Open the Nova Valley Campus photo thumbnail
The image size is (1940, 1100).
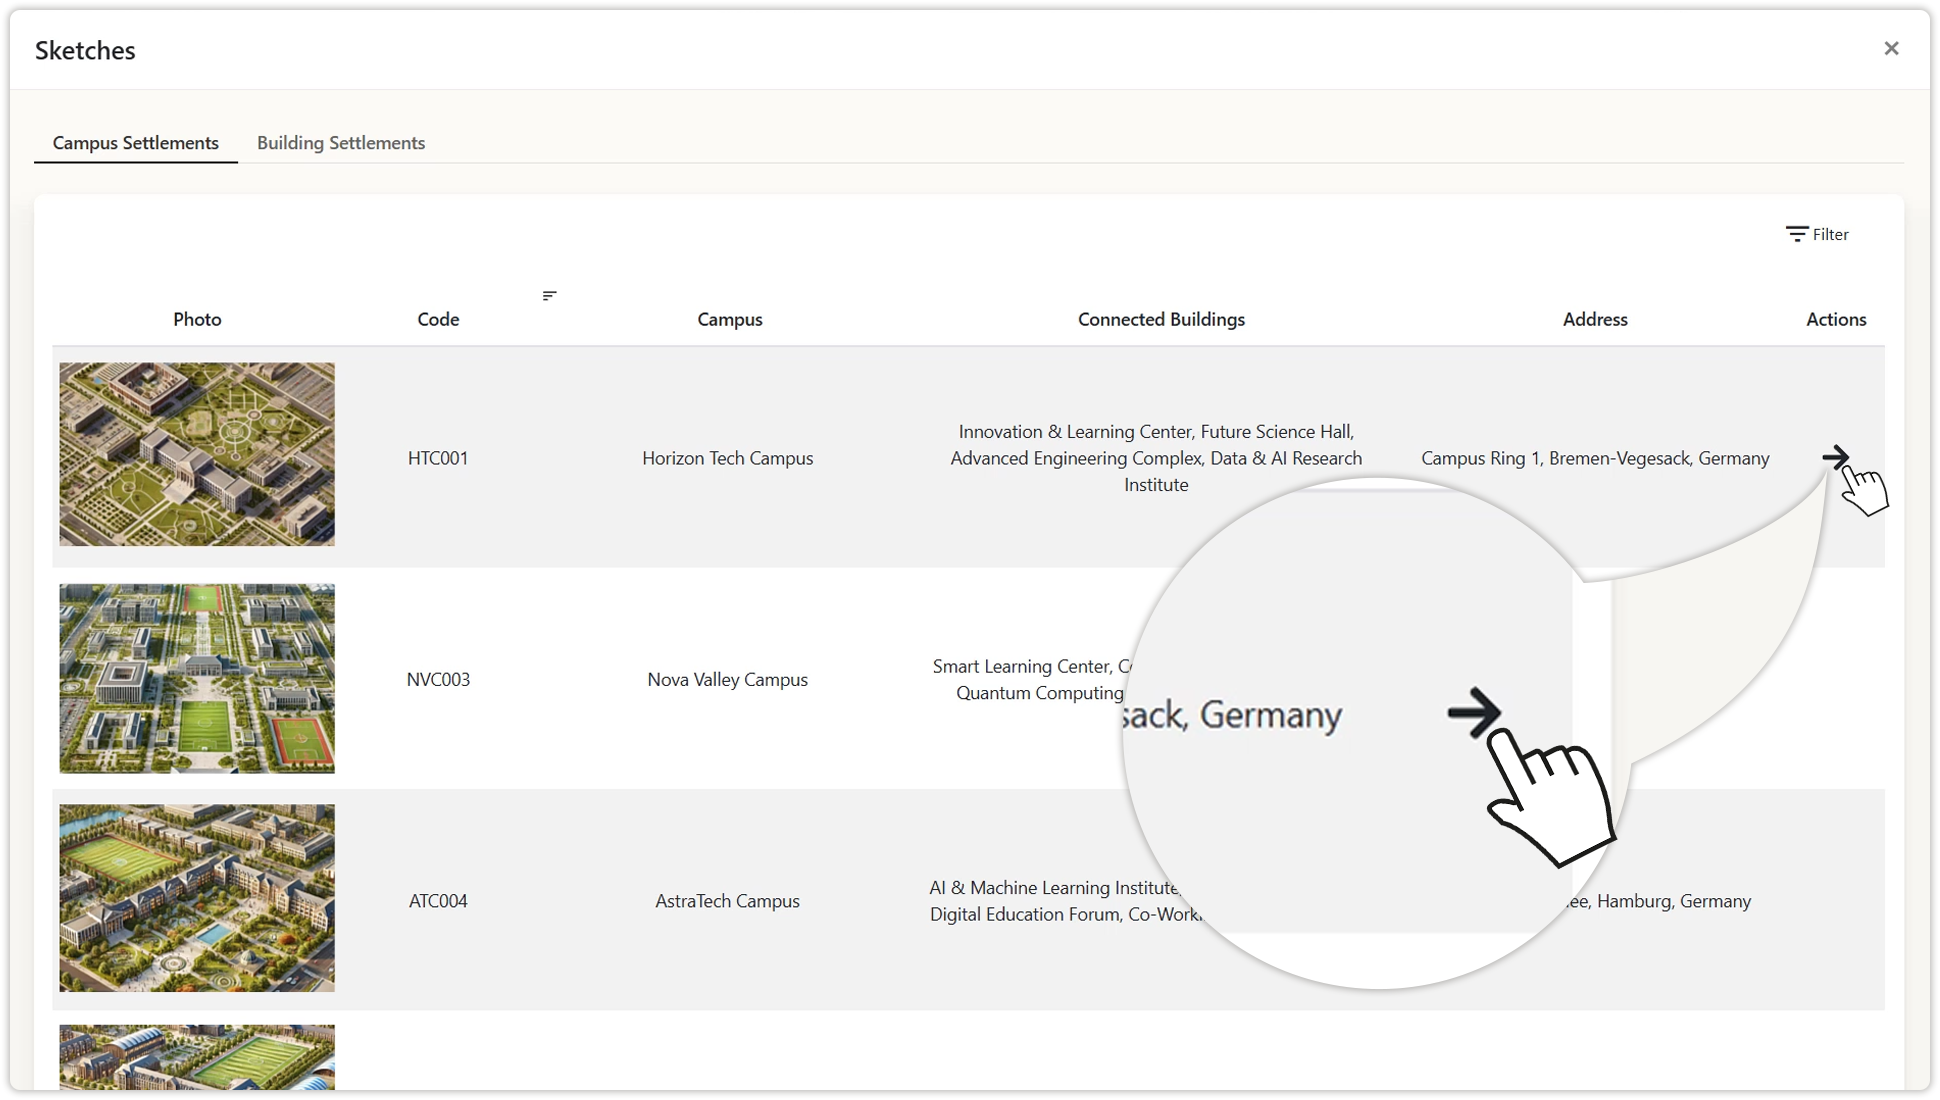pos(197,678)
